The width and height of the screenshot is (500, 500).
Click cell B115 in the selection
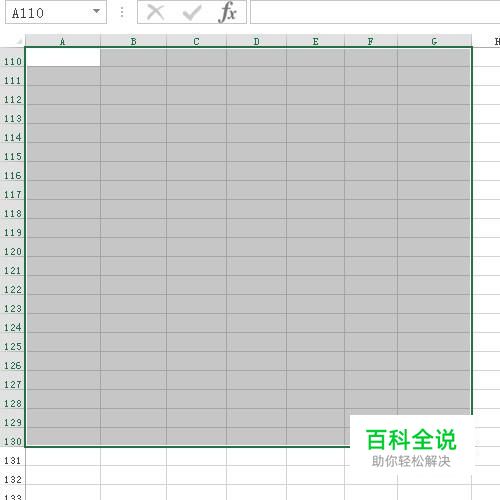pos(133,152)
